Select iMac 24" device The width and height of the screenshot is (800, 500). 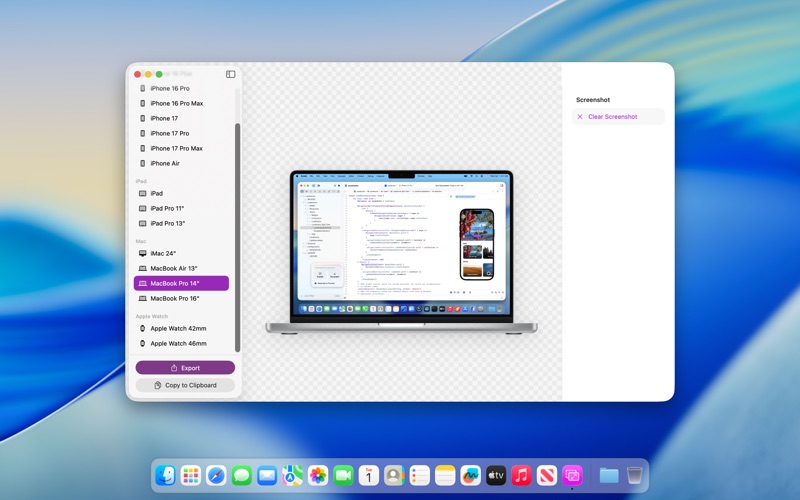tap(181, 254)
